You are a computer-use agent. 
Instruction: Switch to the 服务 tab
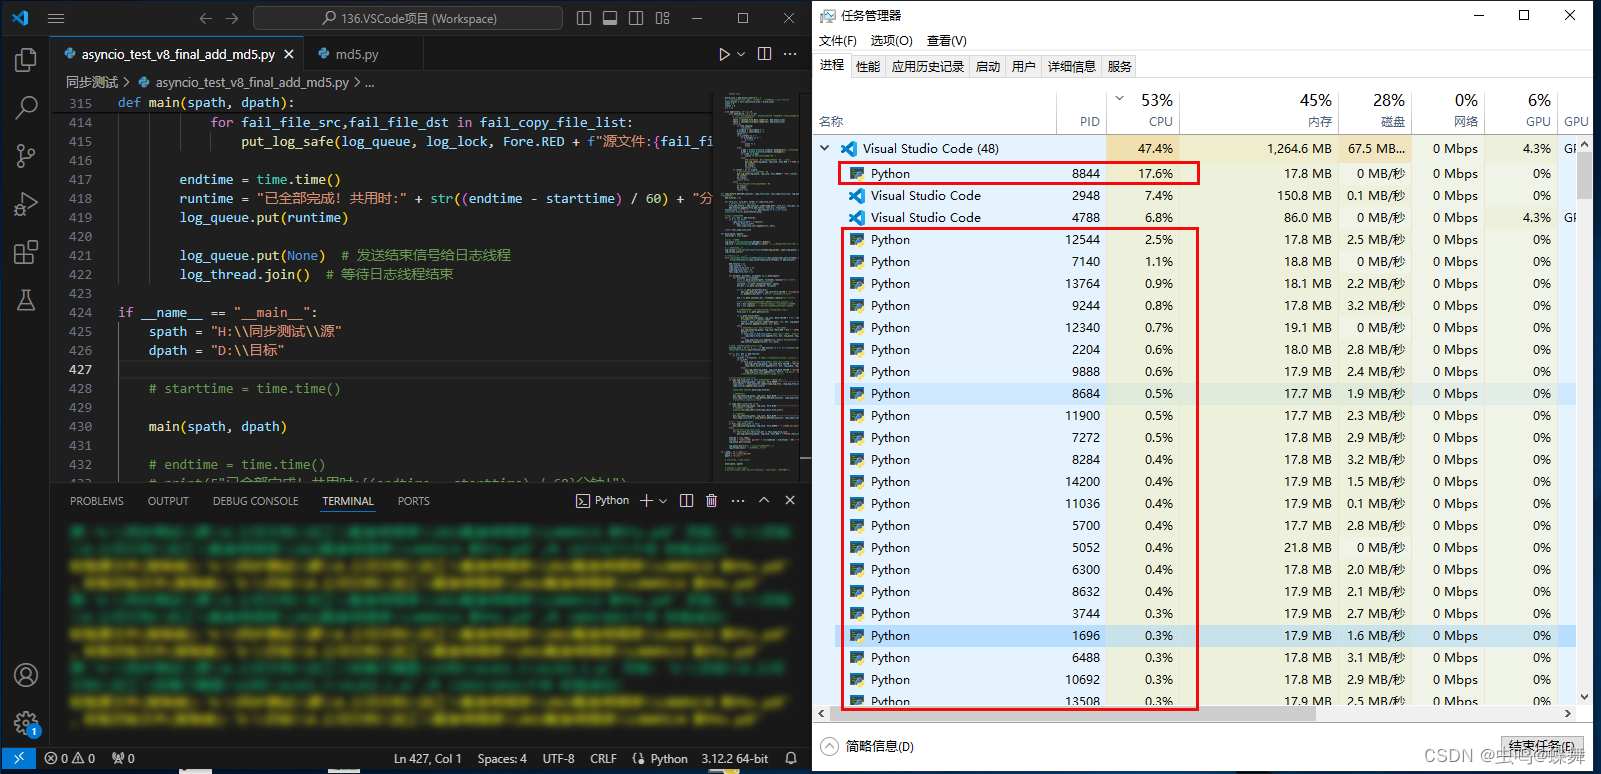pyautogui.click(x=1120, y=66)
